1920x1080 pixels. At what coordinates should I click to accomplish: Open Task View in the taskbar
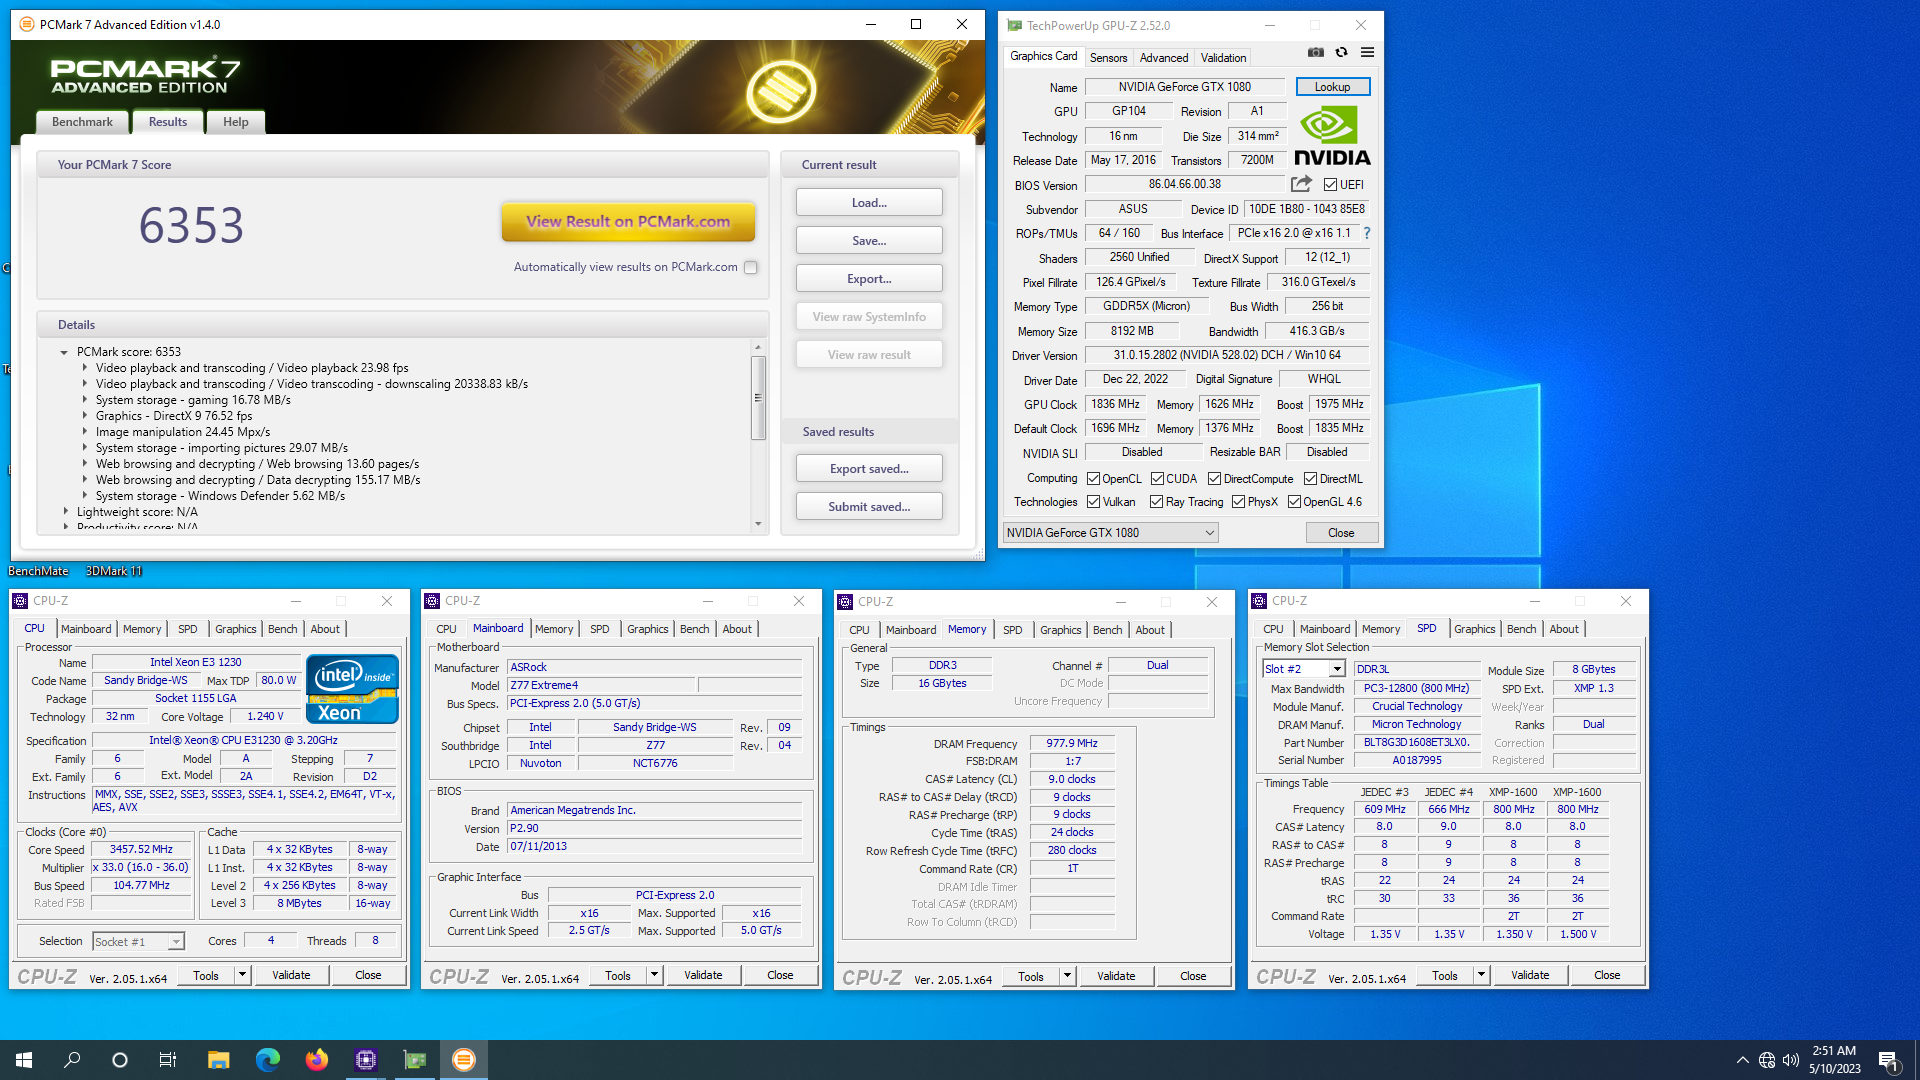point(168,1060)
